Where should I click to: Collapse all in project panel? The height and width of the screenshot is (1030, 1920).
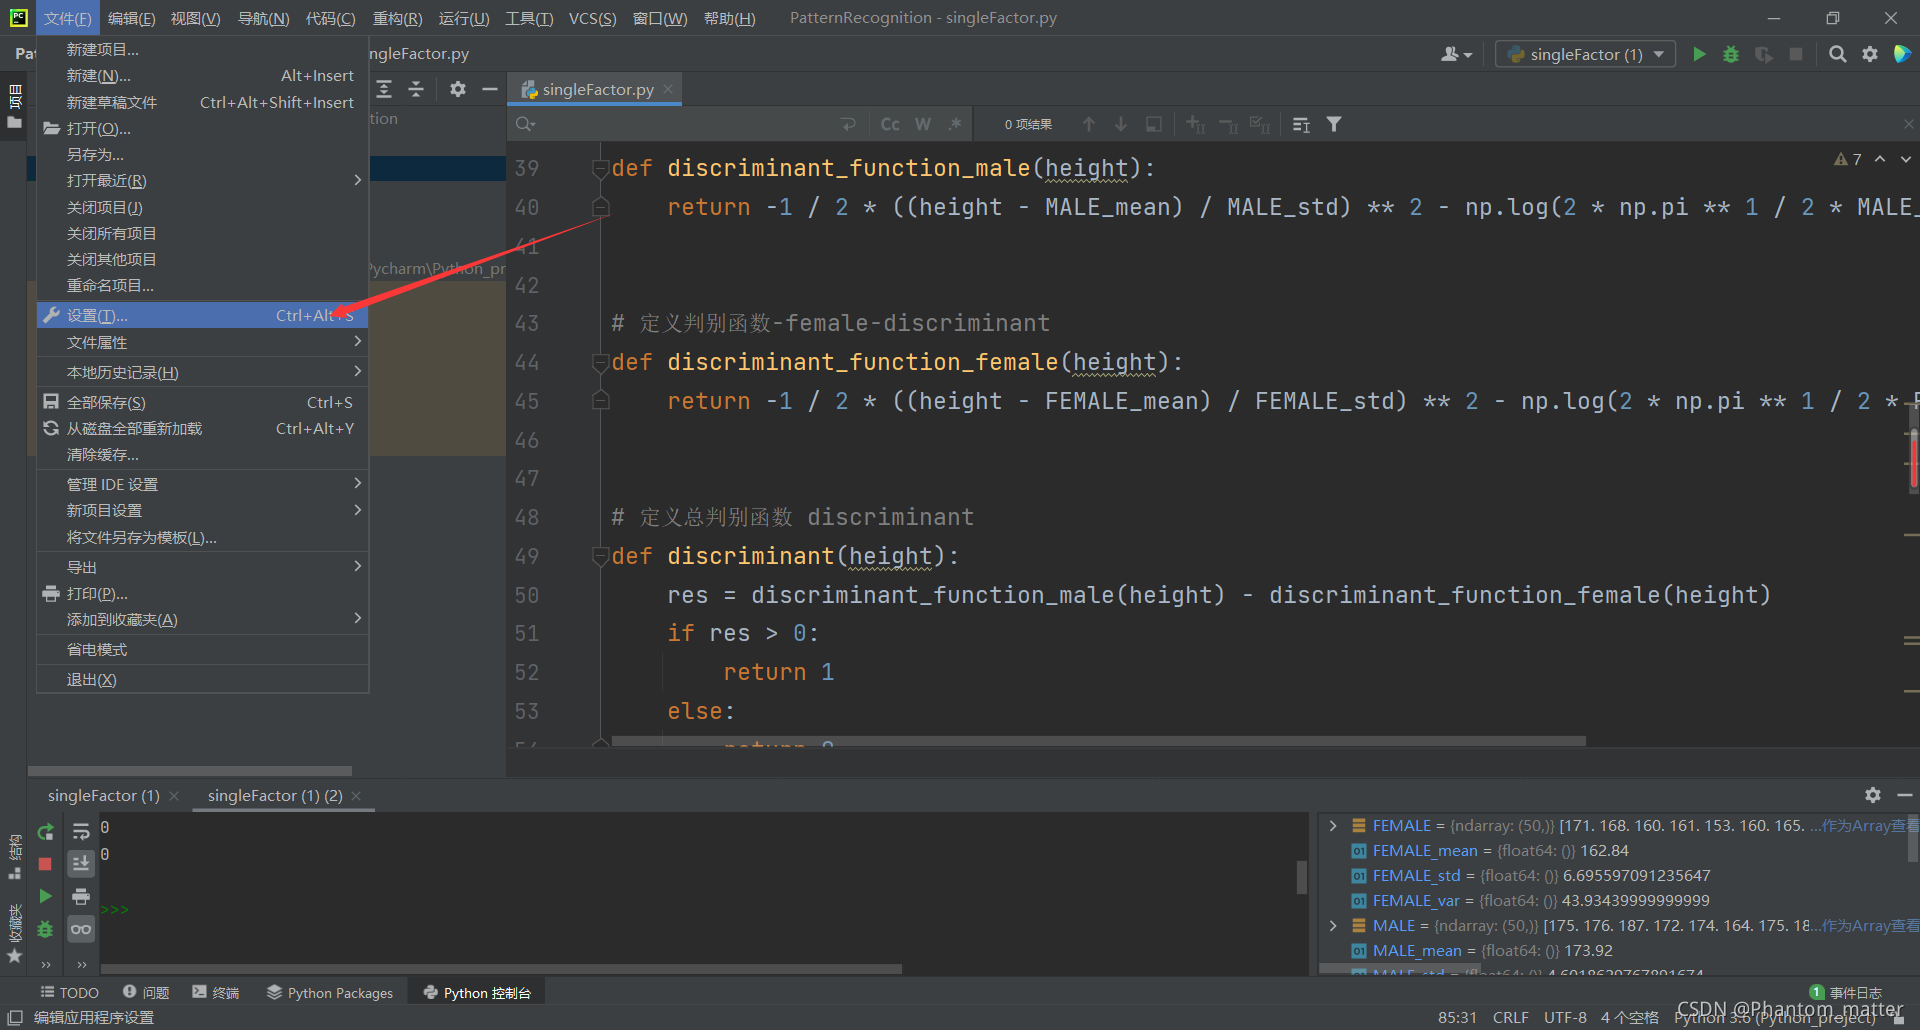click(x=416, y=89)
